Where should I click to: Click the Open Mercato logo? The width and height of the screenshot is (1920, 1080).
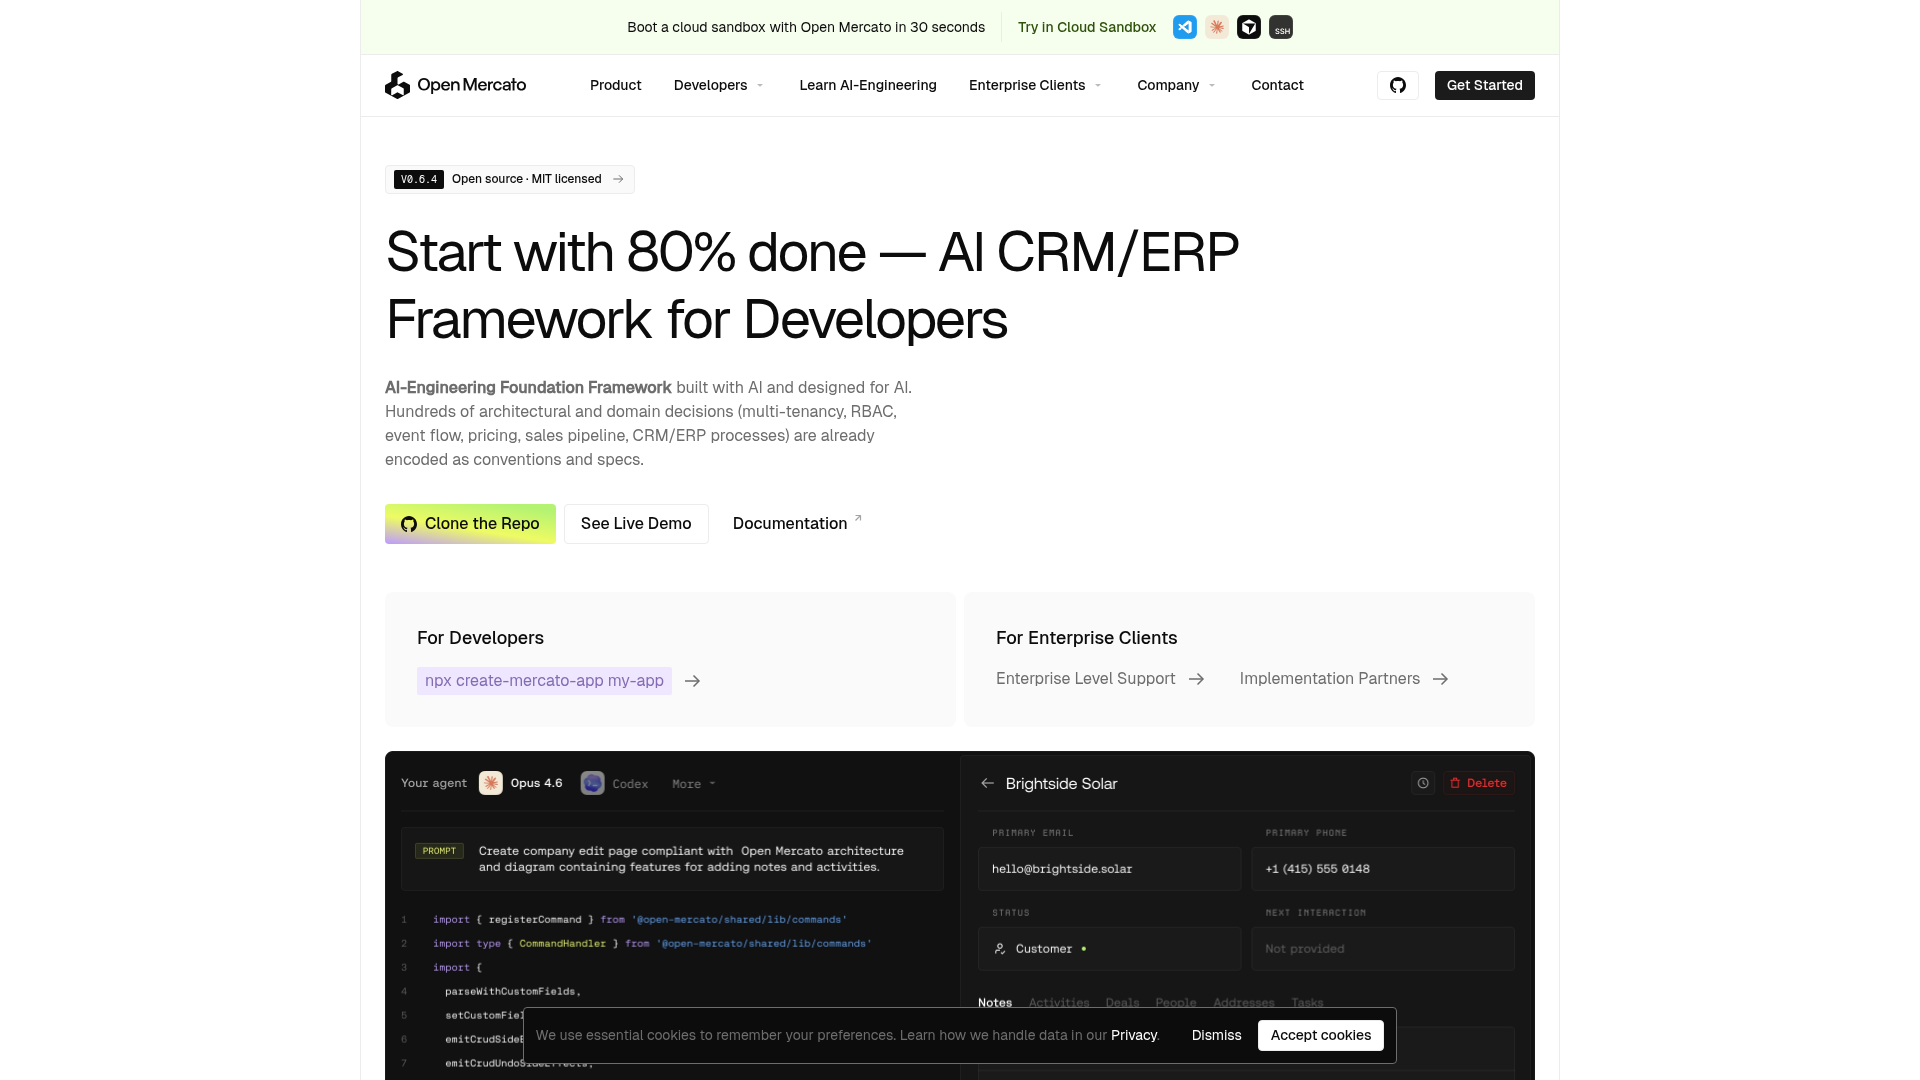456,85
